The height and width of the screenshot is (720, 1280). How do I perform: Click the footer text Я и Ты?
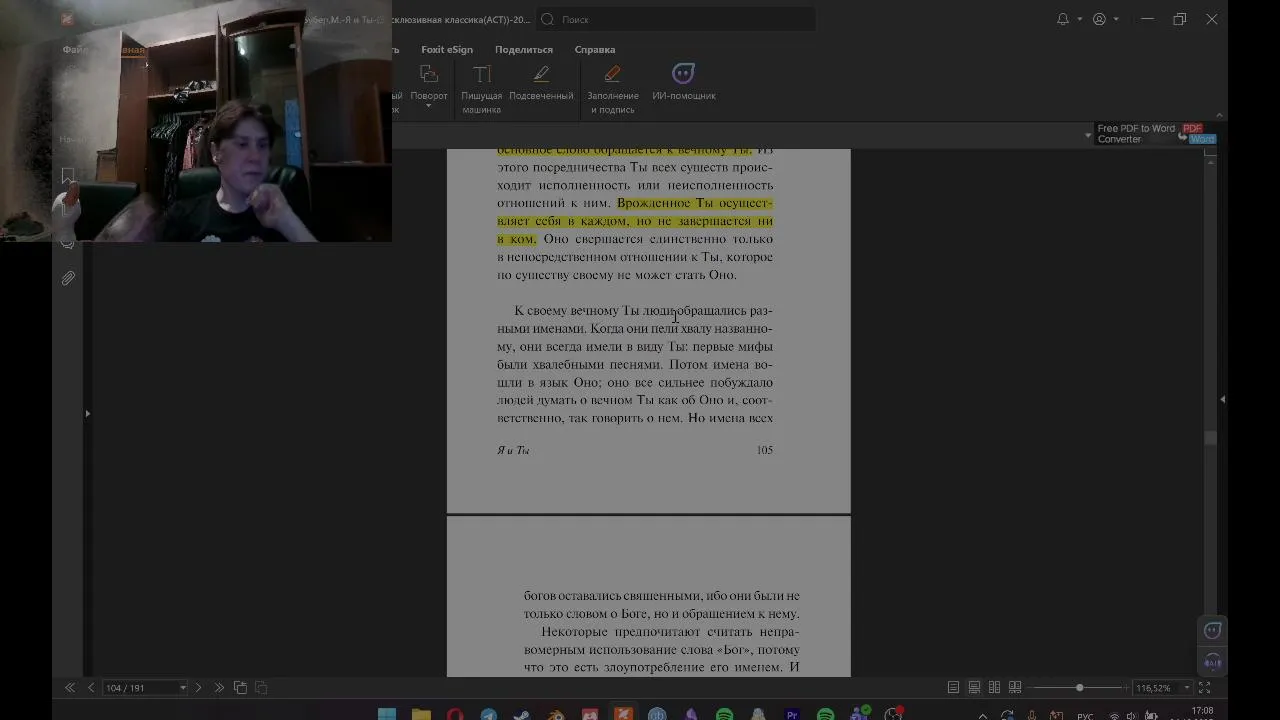tap(513, 450)
